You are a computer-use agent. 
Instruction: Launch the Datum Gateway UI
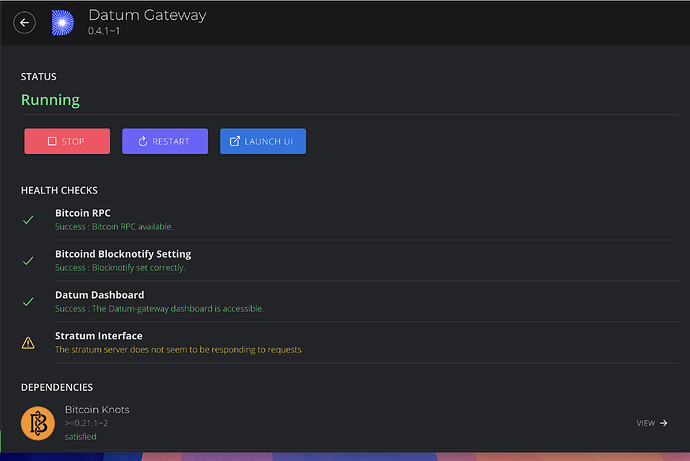tap(263, 141)
